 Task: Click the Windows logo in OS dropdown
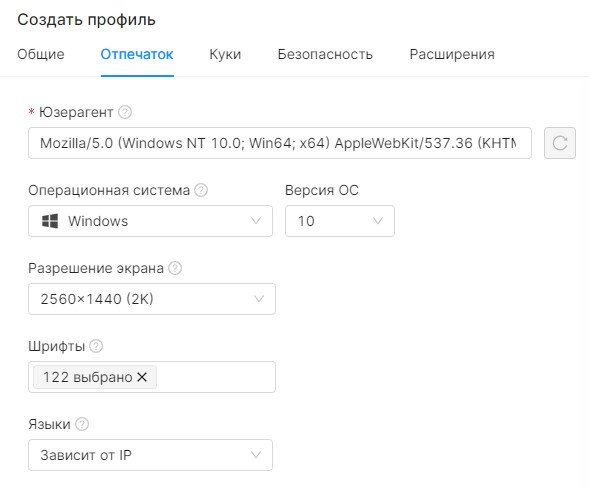[50, 221]
